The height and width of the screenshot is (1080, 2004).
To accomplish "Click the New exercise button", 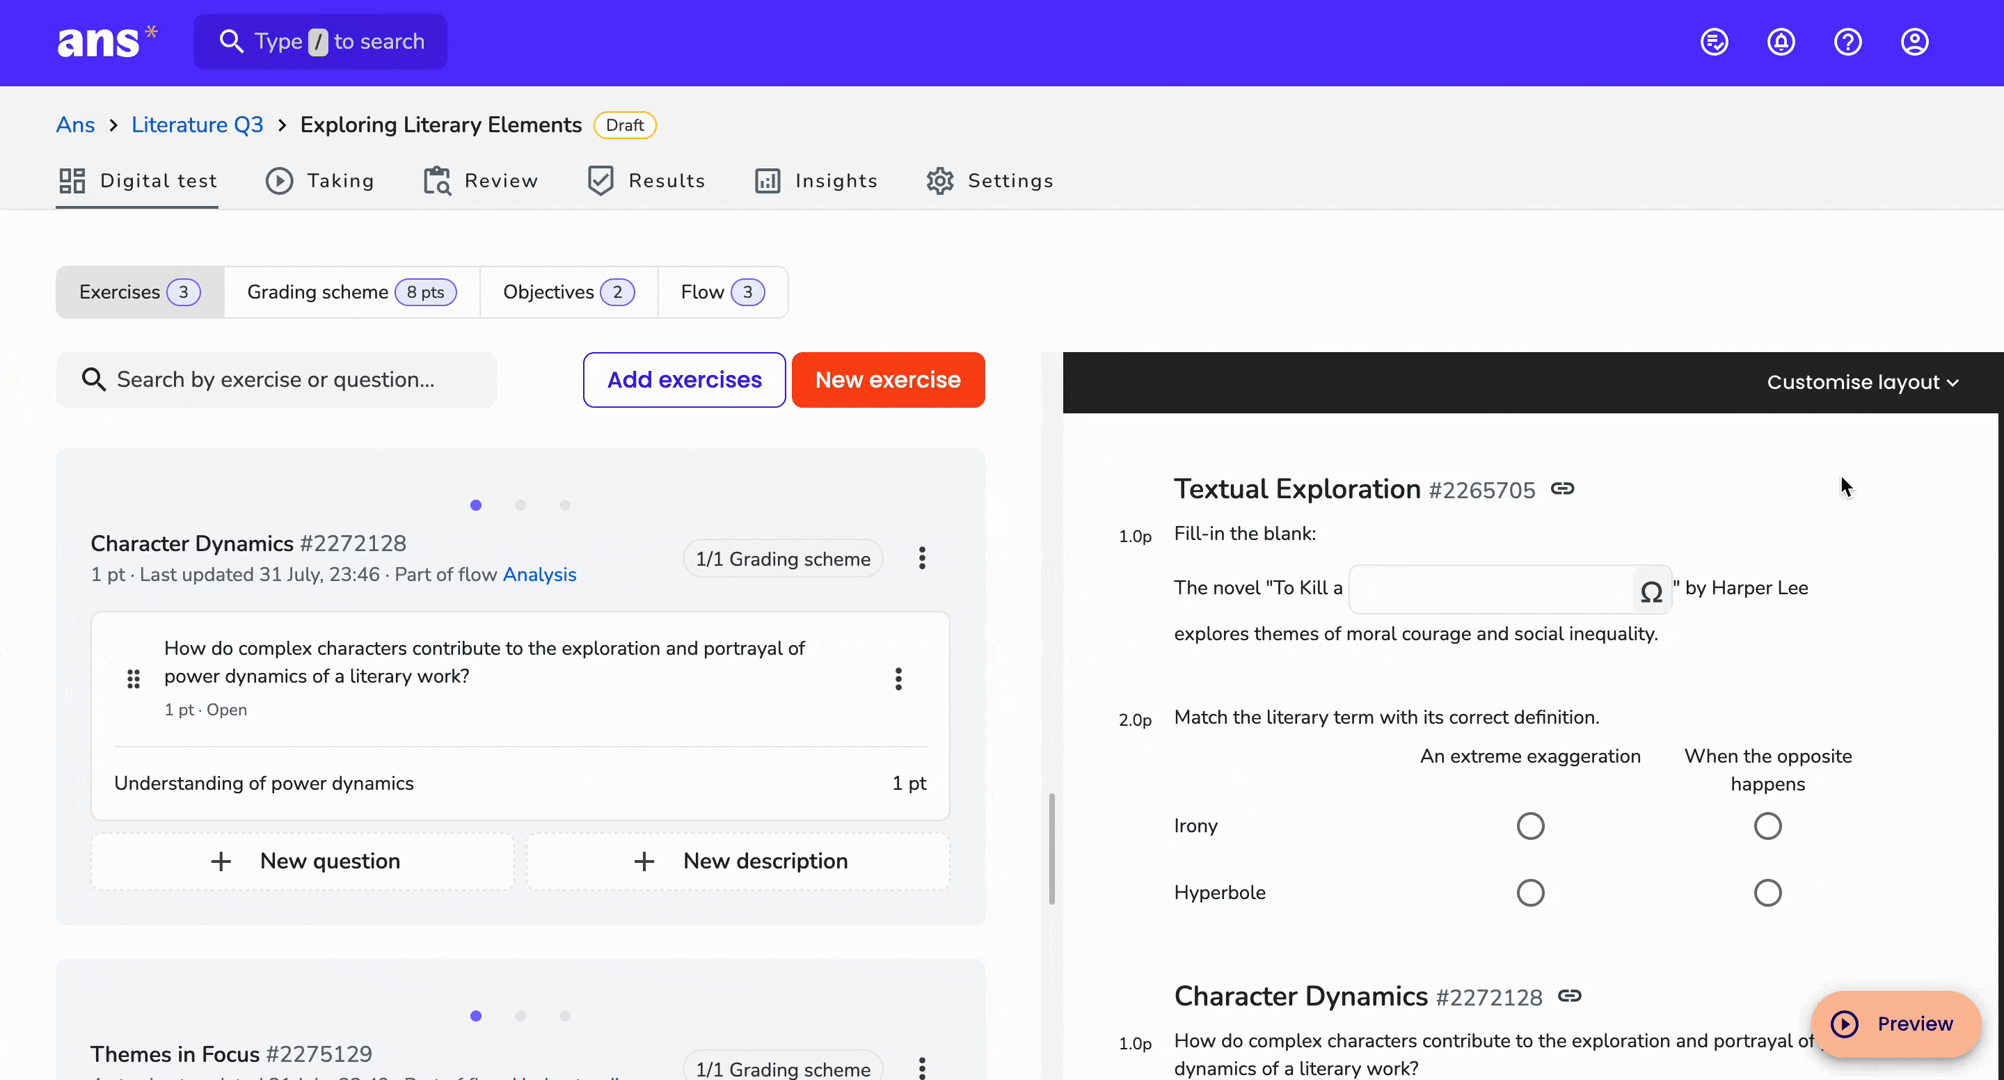I will pyautogui.click(x=888, y=380).
